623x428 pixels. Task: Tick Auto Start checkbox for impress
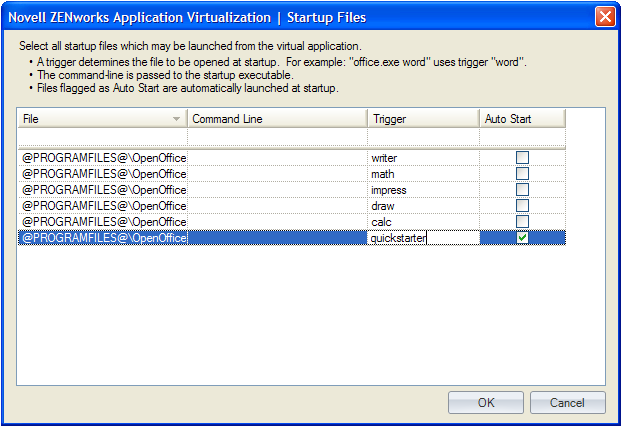(522, 190)
